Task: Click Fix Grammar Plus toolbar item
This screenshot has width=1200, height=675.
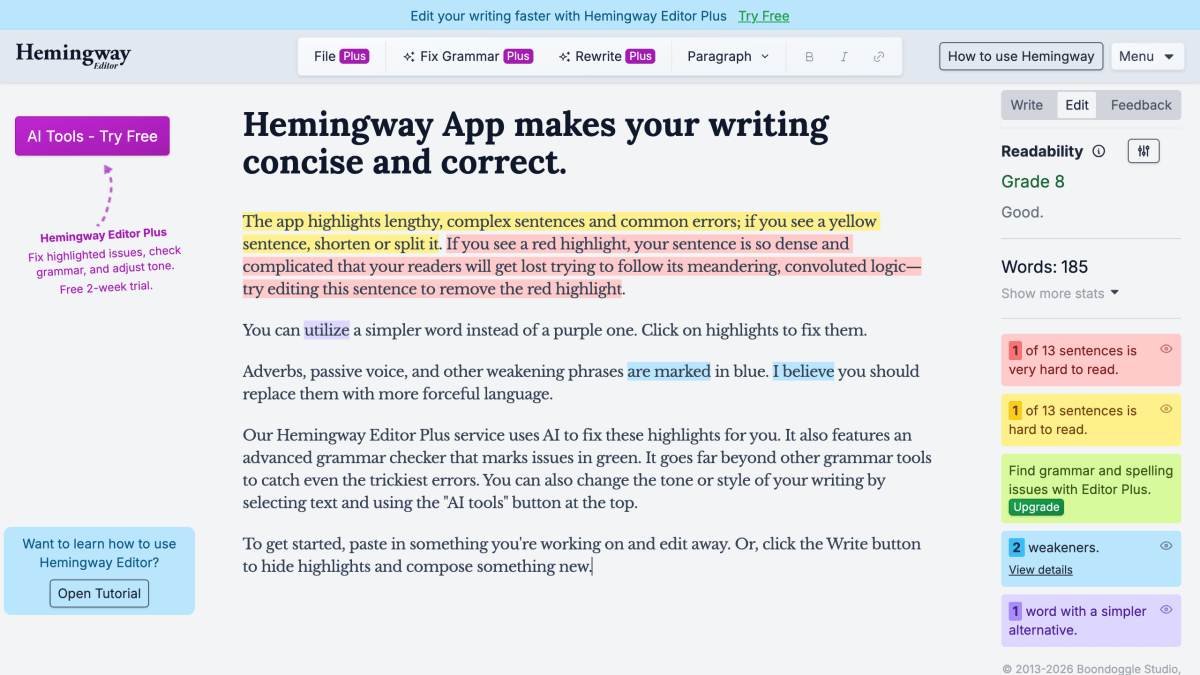Action: pos(467,57)
